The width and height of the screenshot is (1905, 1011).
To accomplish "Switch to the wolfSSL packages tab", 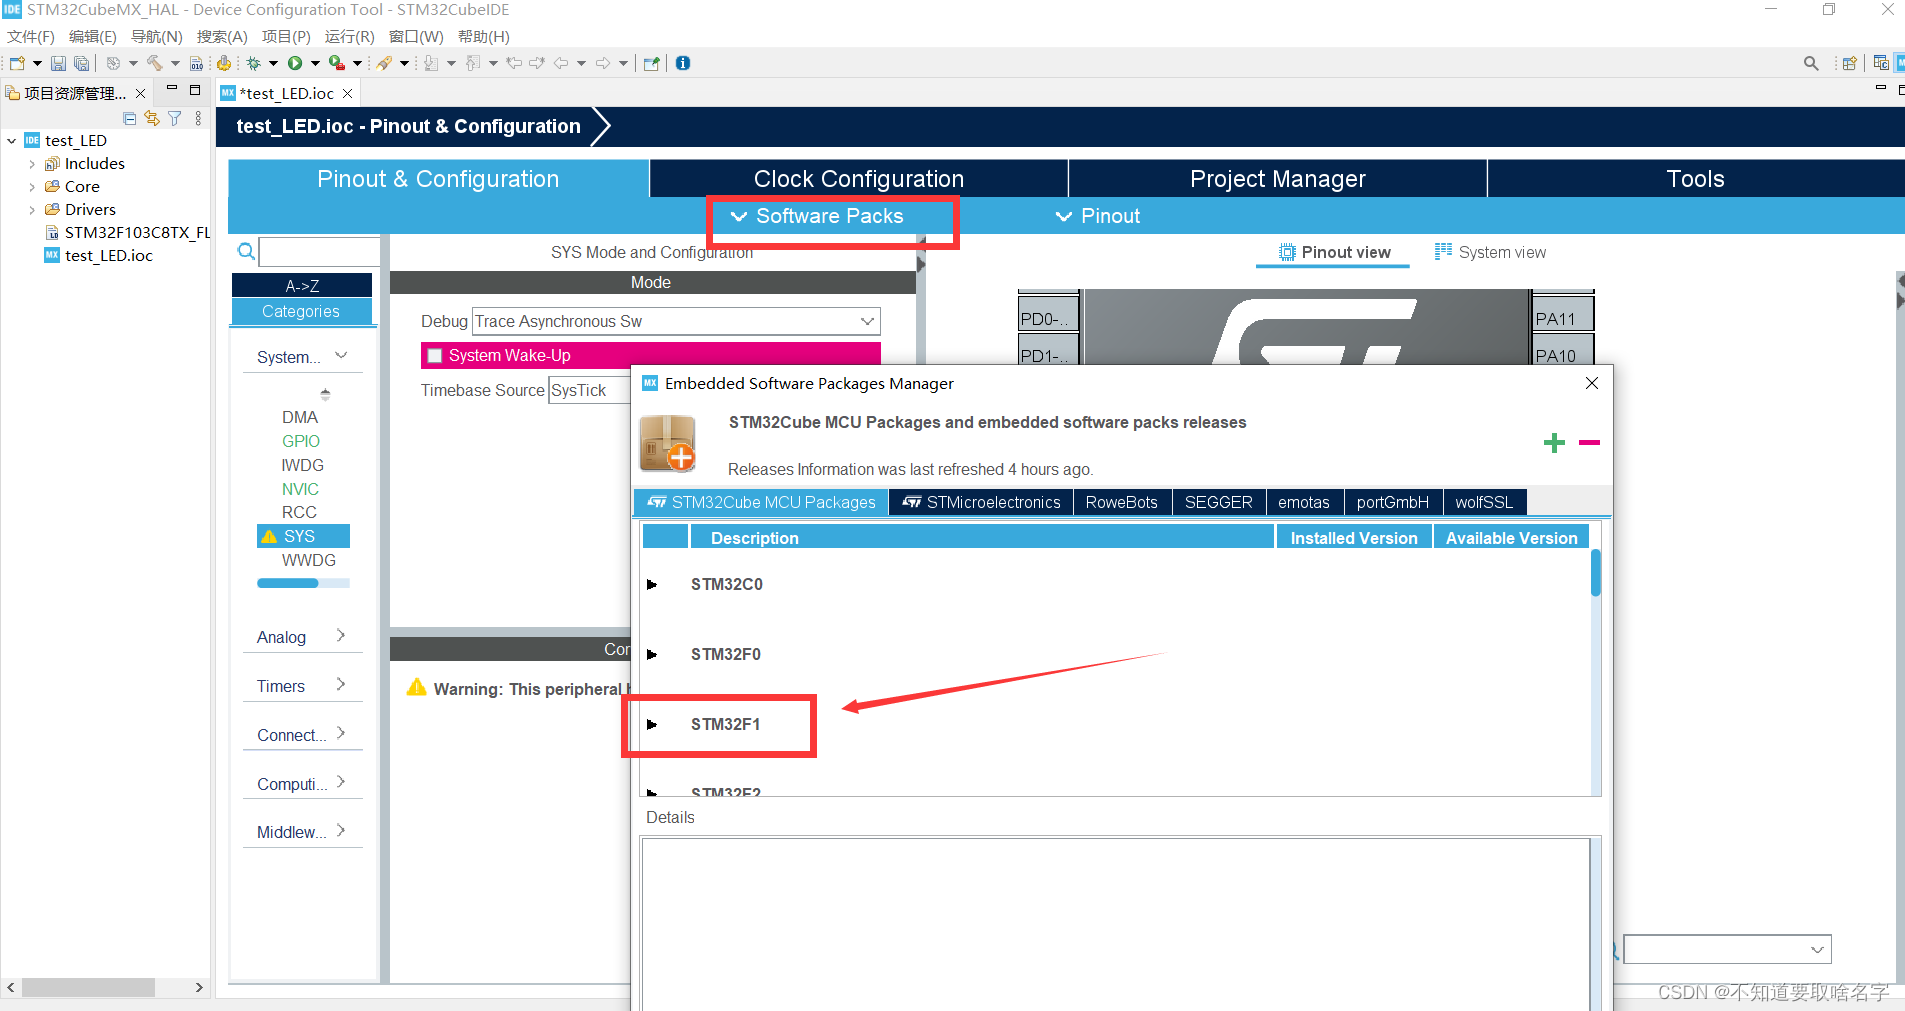I will [1484, 502].
